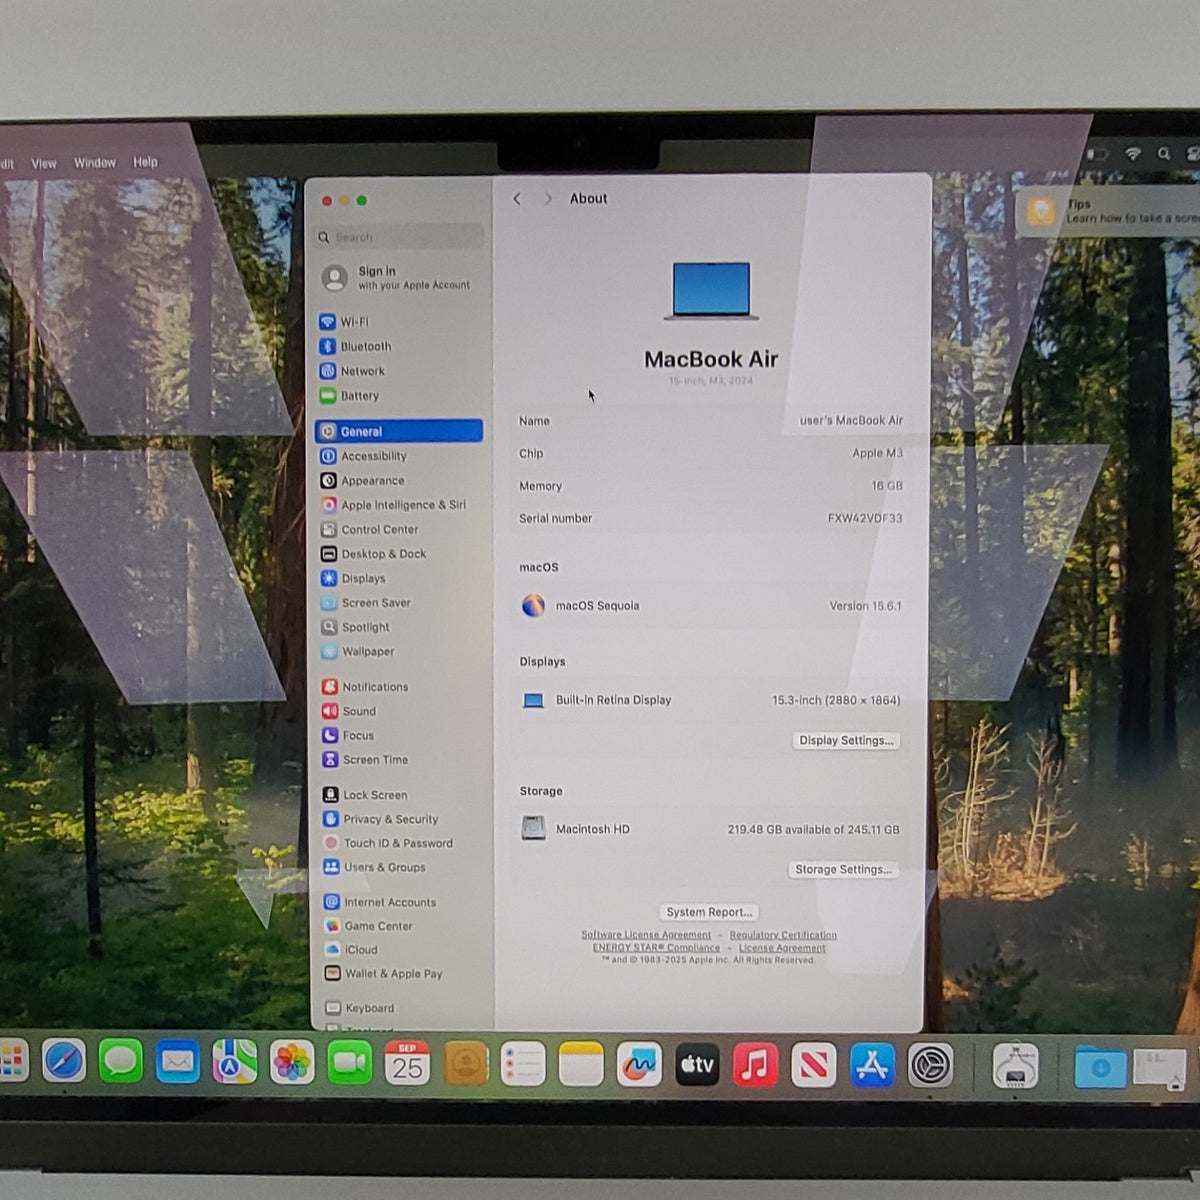
Task: Launch Safari from the Dock
Action: [64, 1061]
